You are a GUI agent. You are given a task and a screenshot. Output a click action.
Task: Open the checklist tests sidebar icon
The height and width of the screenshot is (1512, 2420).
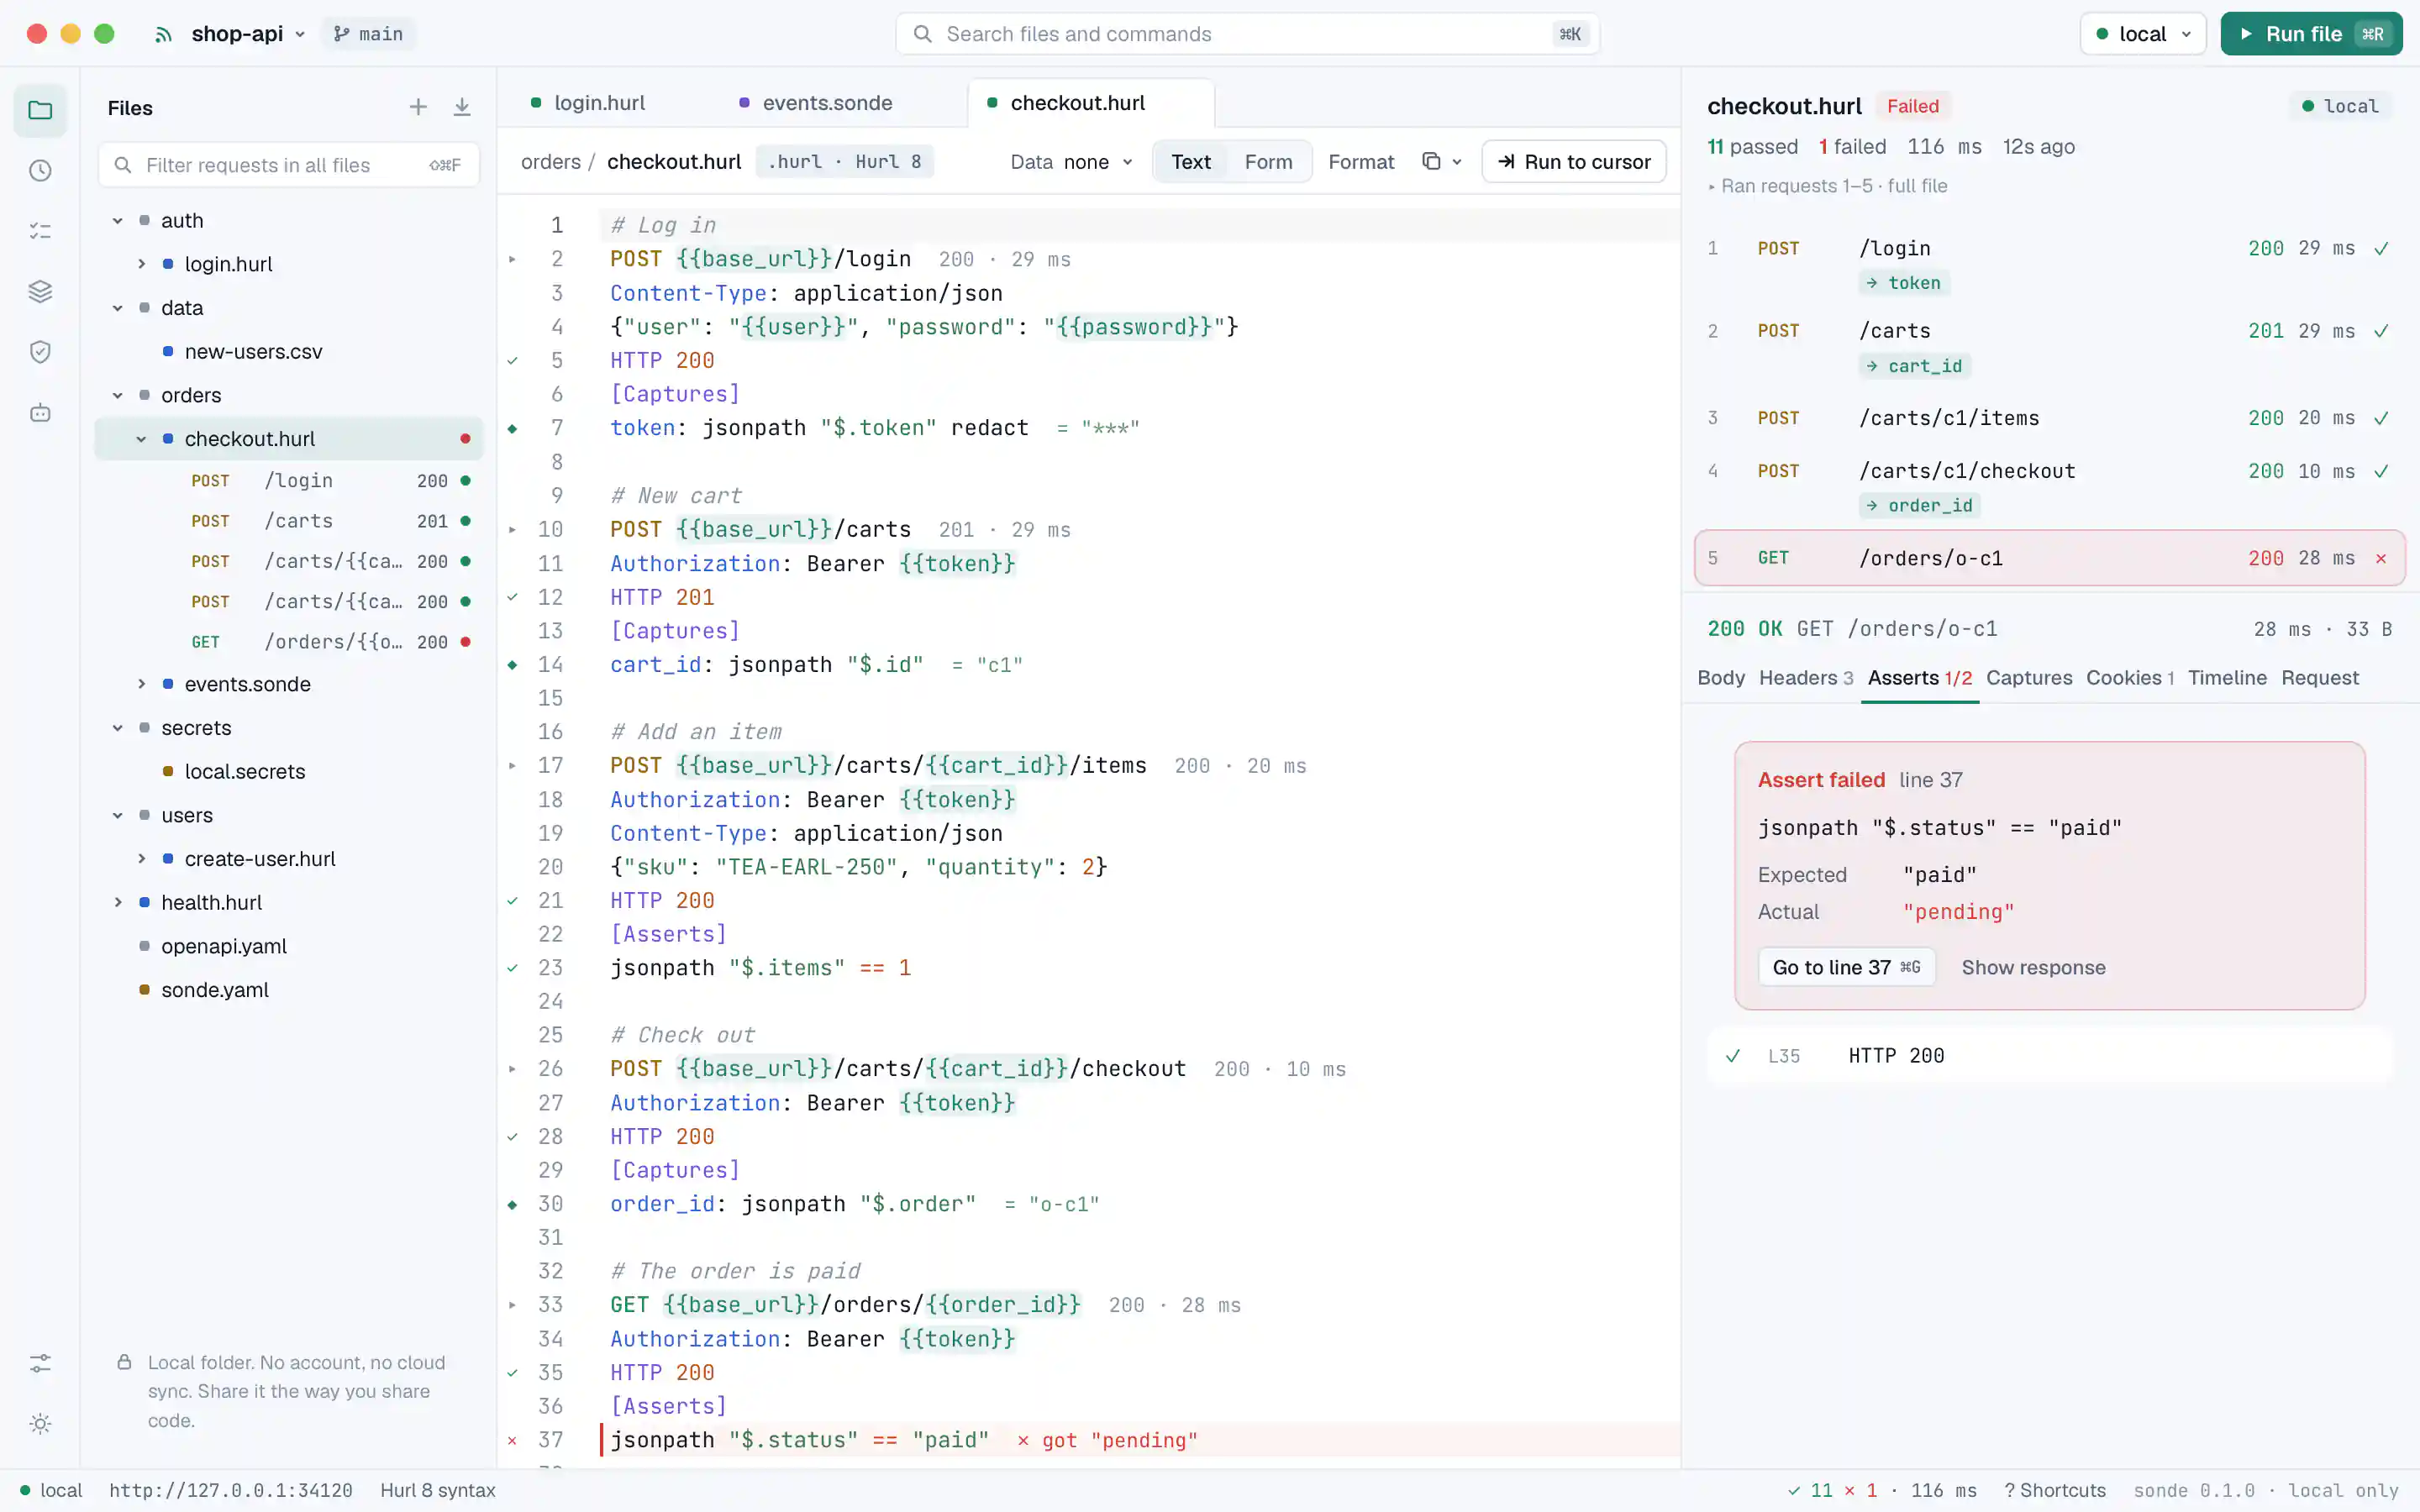tap(40, 231)
